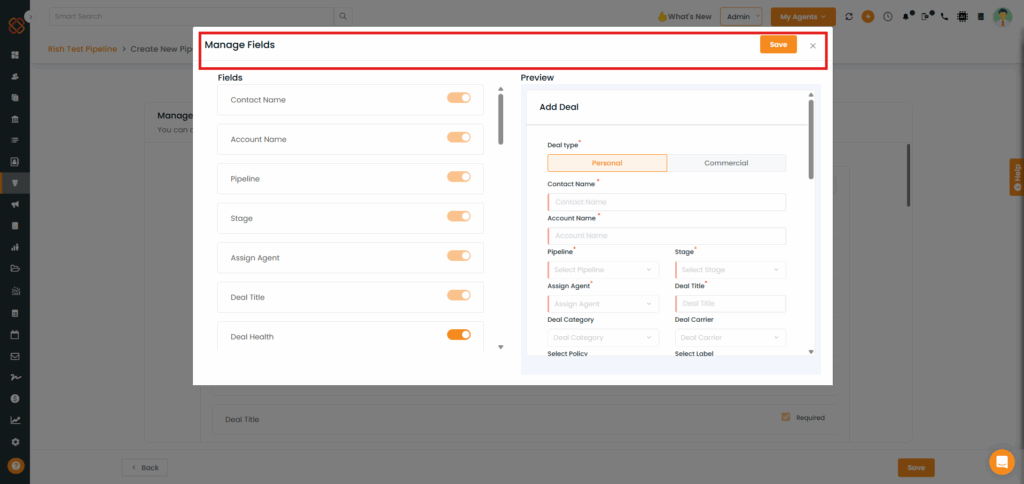Click the Rish Test Pipeline breadcrumb link
The height and width of the screenshot is (484, 1024).
tap(82, 48)
